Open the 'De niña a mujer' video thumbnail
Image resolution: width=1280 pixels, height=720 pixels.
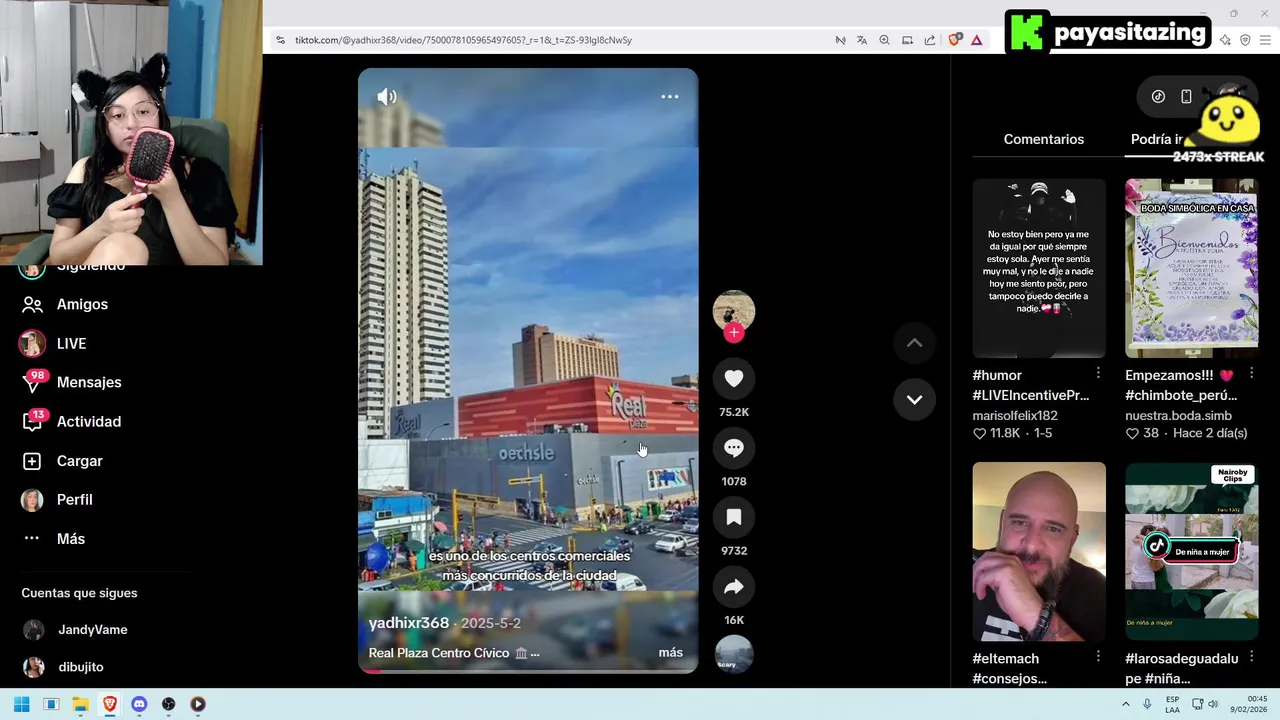pyautogui.click(x=1191, y=551)
